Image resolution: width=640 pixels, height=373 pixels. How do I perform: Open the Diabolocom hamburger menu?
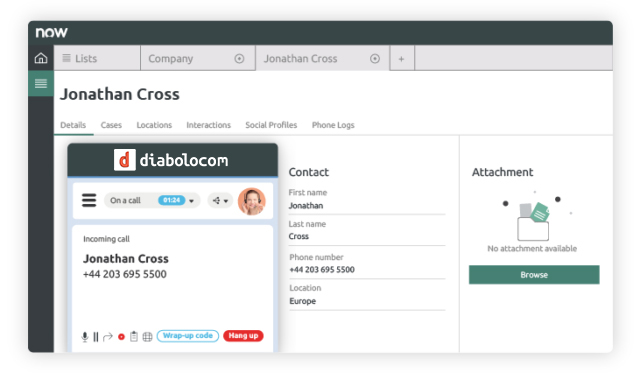click(89, 200)
